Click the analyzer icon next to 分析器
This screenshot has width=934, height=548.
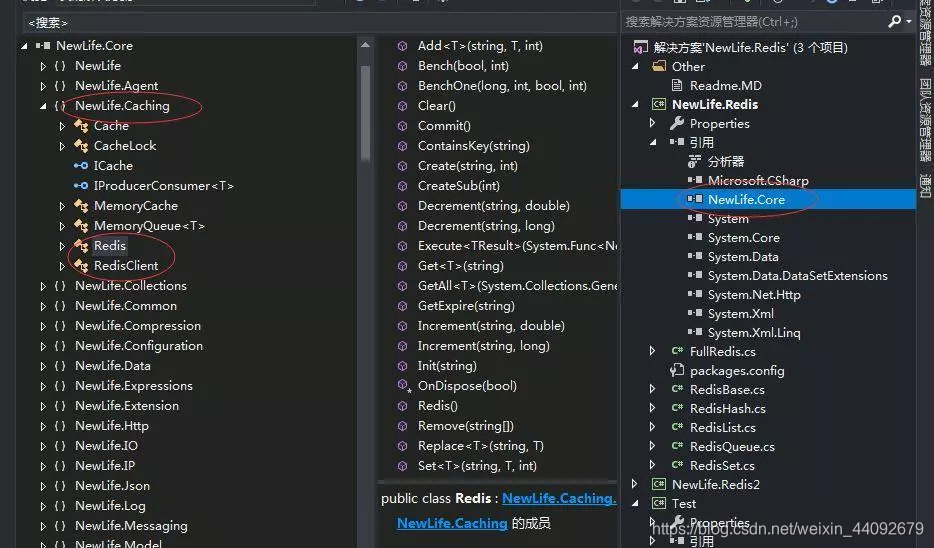tap(694, 161)
